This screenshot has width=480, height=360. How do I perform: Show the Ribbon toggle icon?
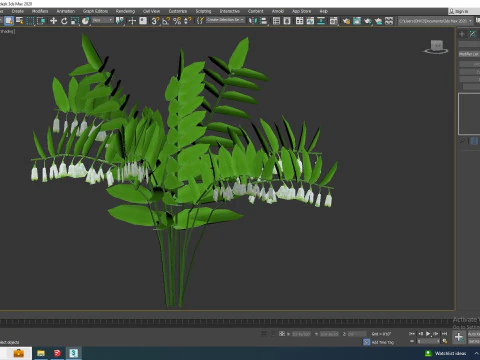[x=300, y=21]
